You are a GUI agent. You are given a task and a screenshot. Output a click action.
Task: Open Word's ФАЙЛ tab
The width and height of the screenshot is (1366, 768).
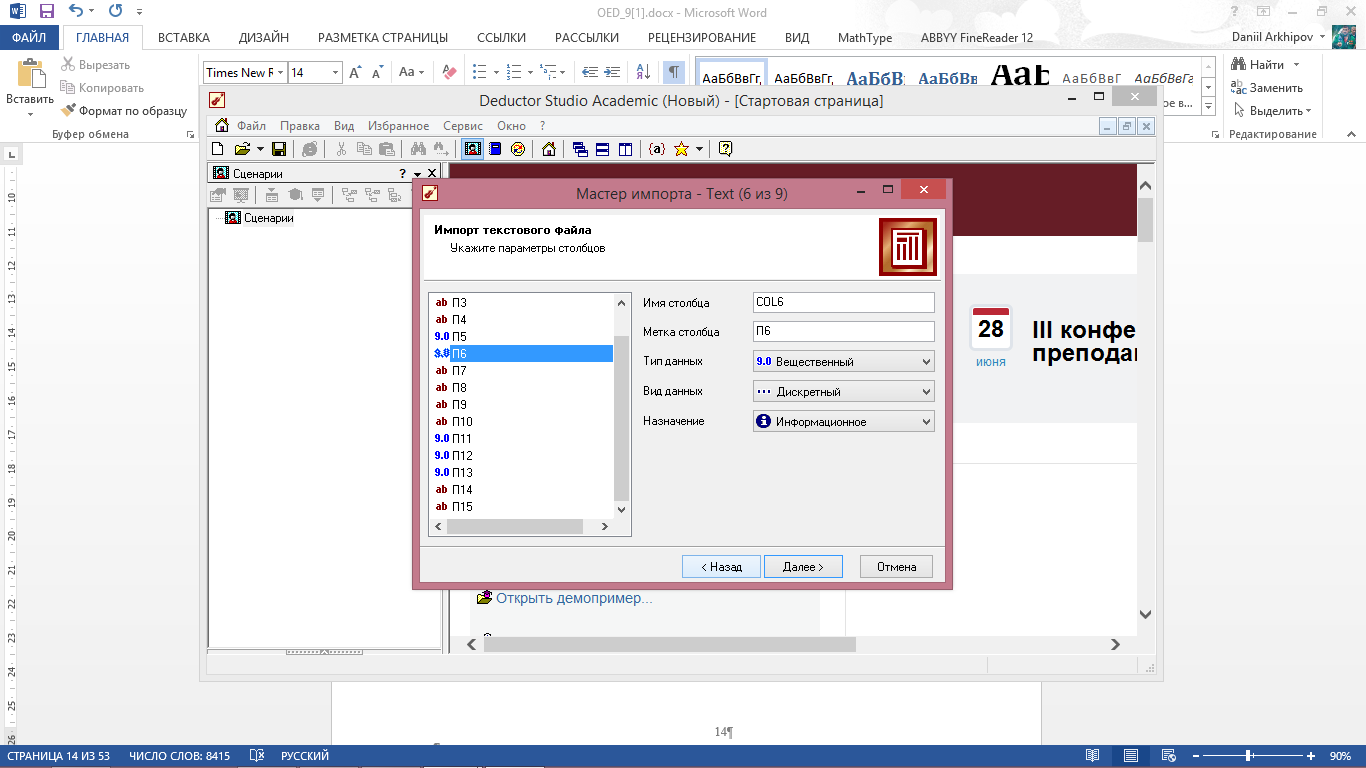29,37
